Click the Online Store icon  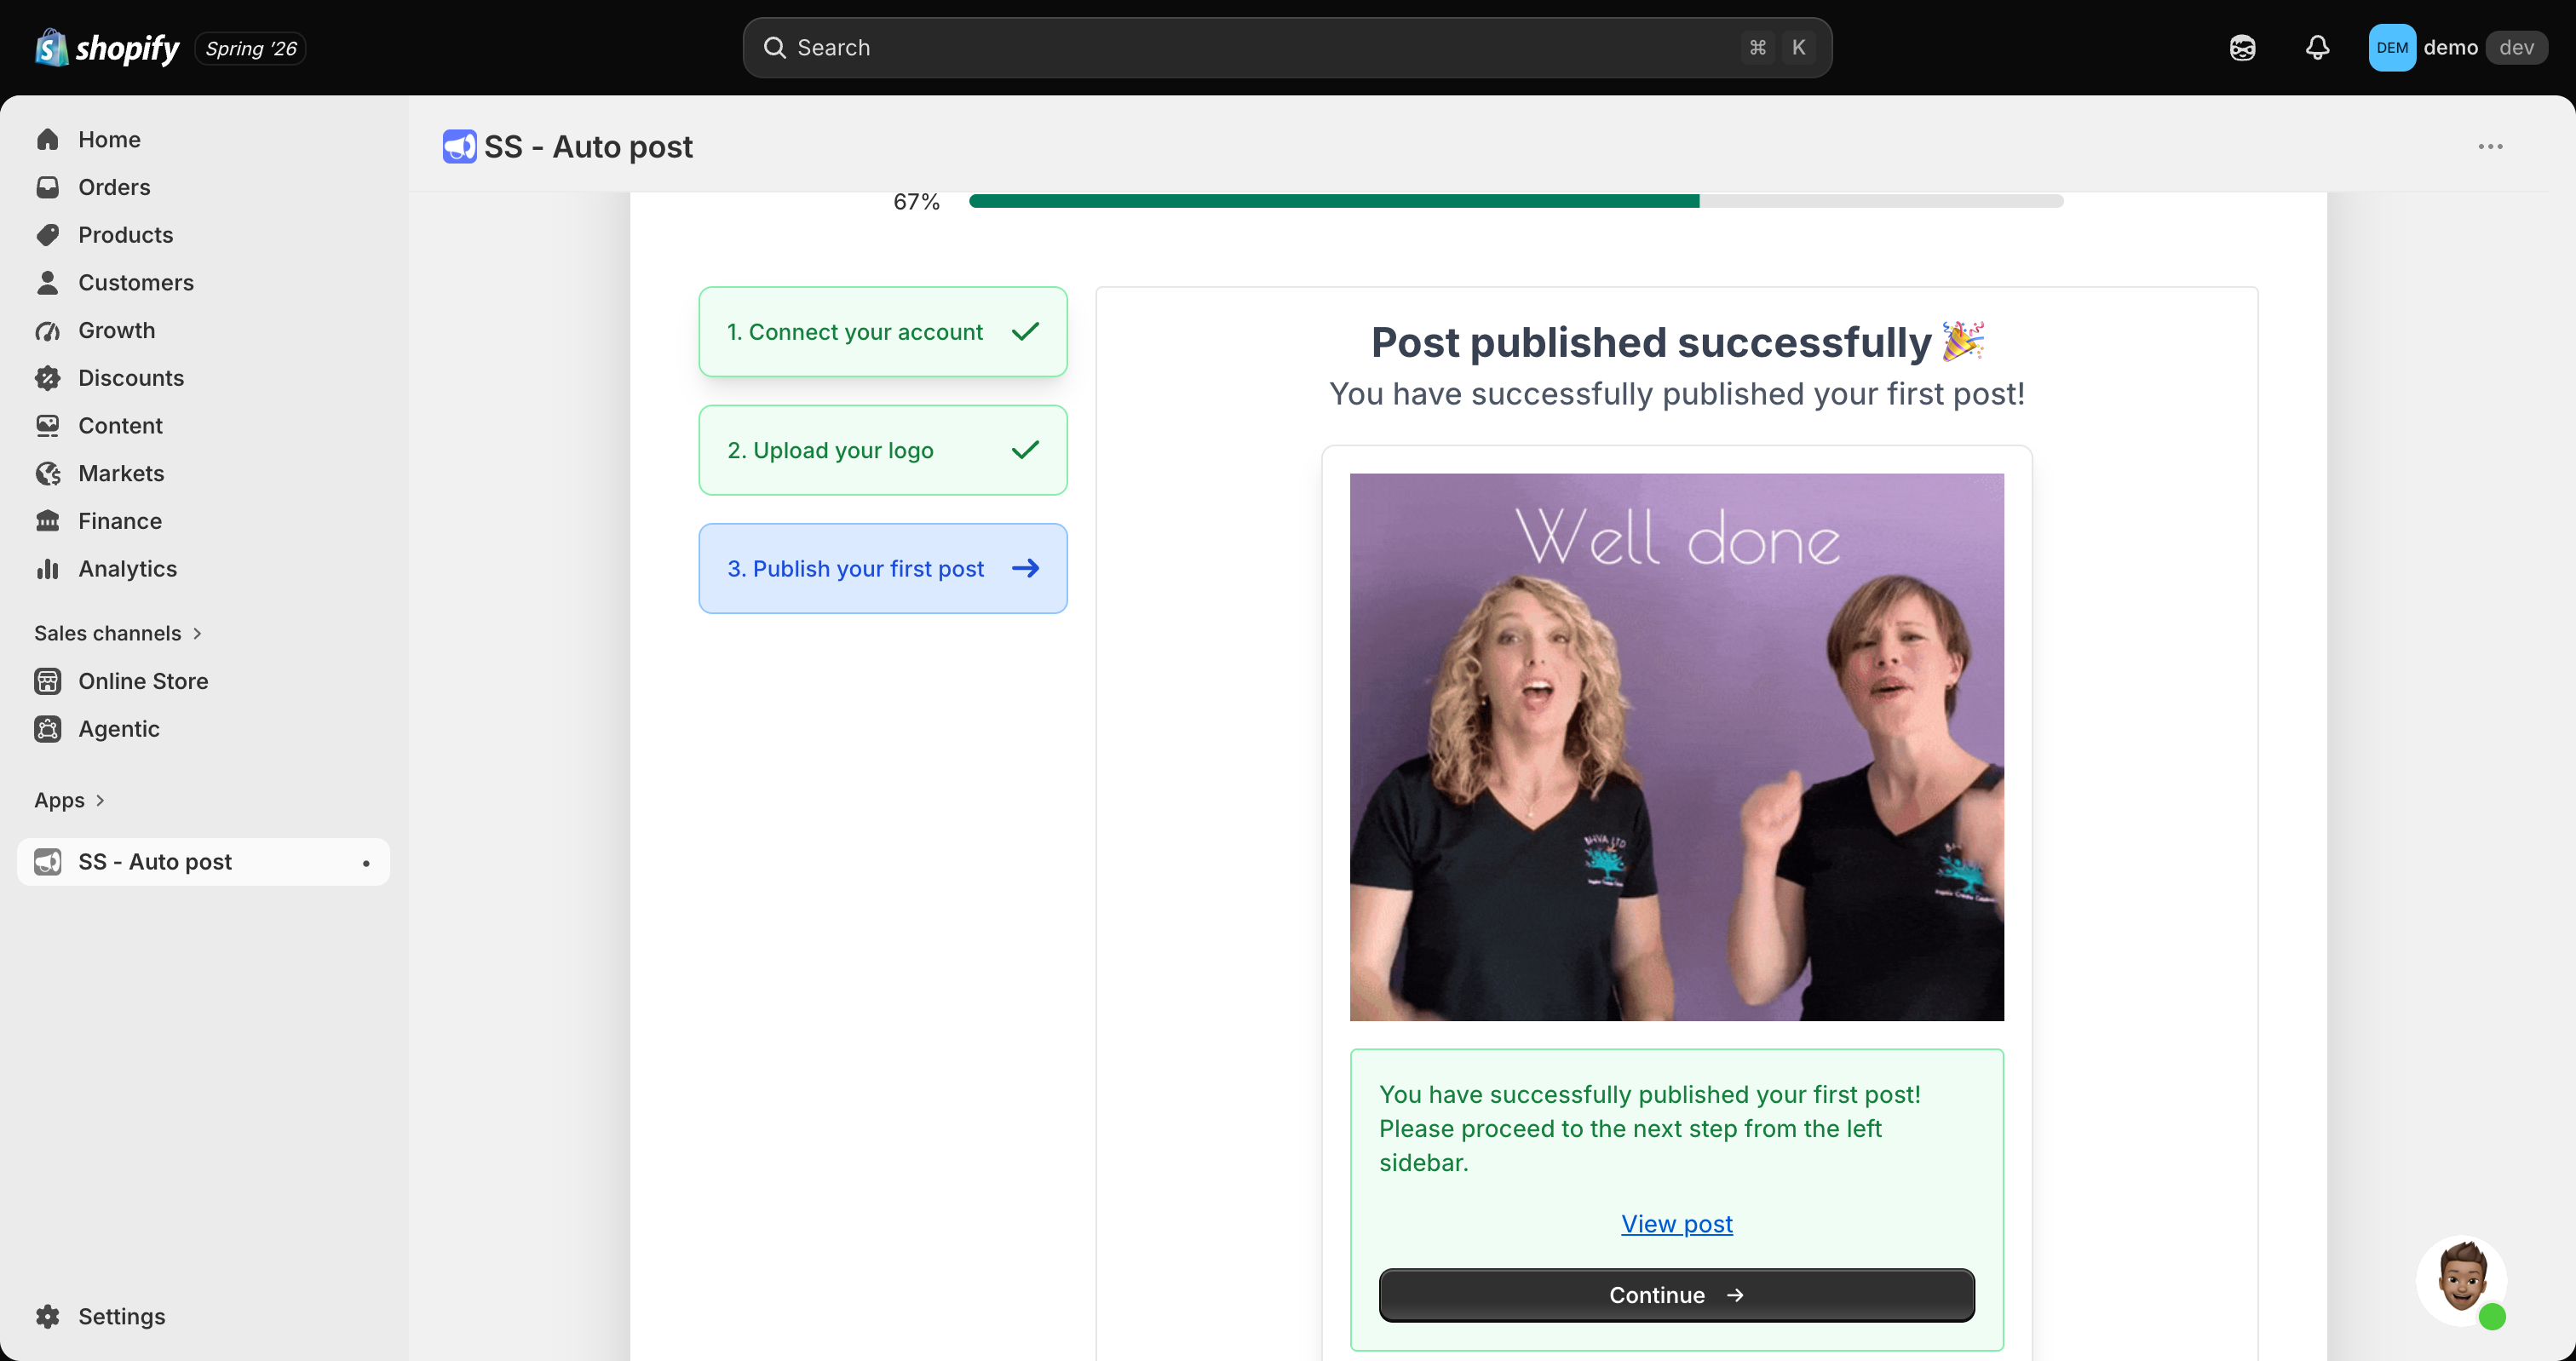(48, 681)
